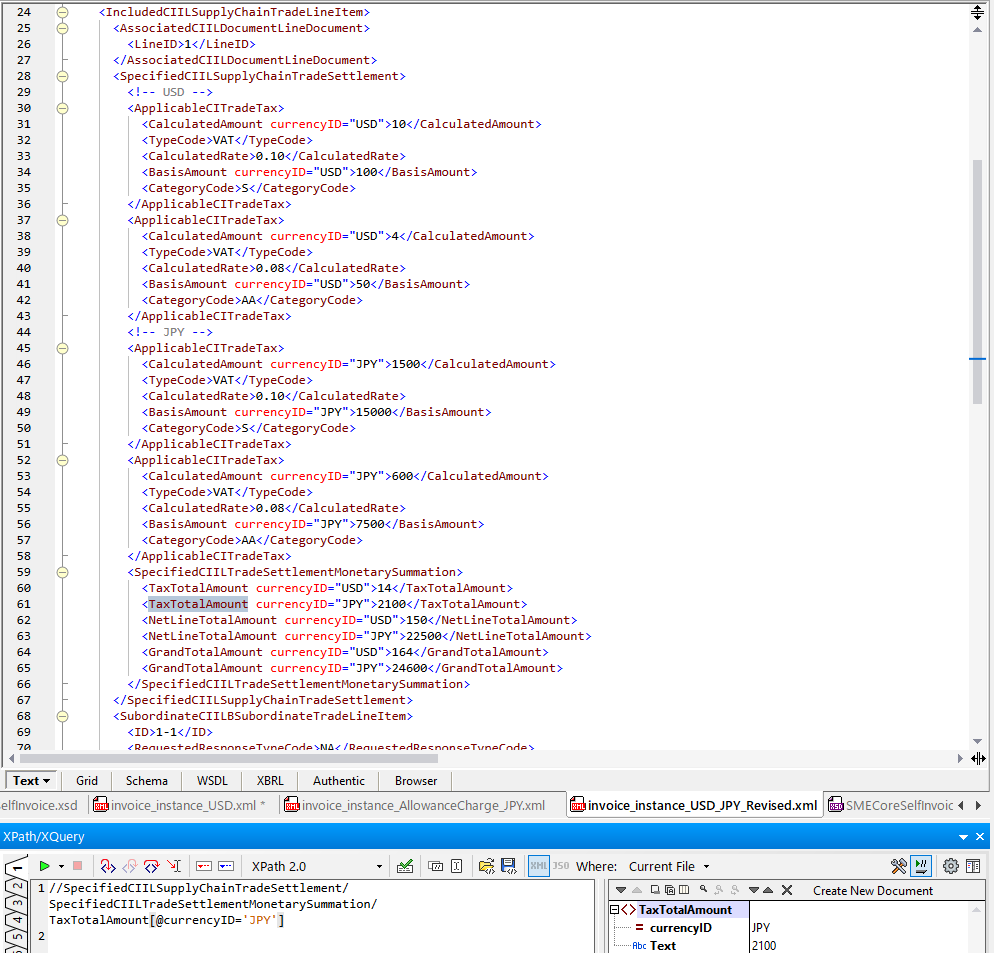Click the multi-line expression layout icon

pos(456,866)
